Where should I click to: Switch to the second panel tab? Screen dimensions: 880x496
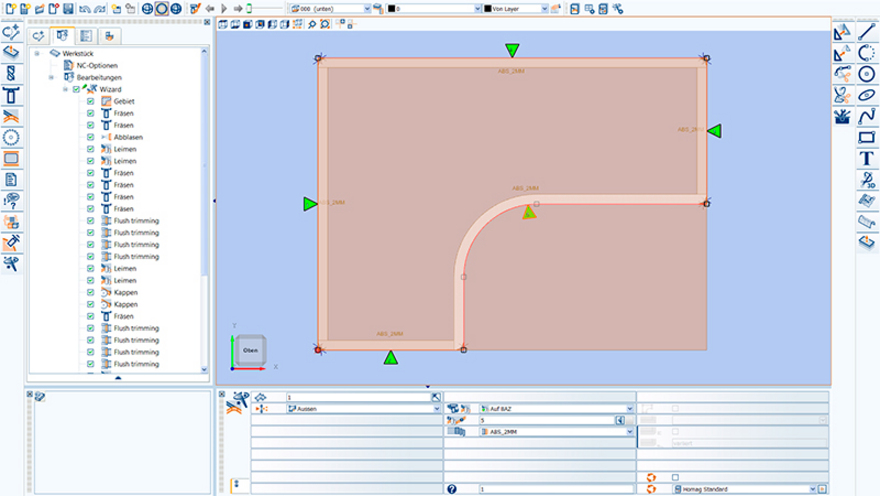tap(62, 35)
